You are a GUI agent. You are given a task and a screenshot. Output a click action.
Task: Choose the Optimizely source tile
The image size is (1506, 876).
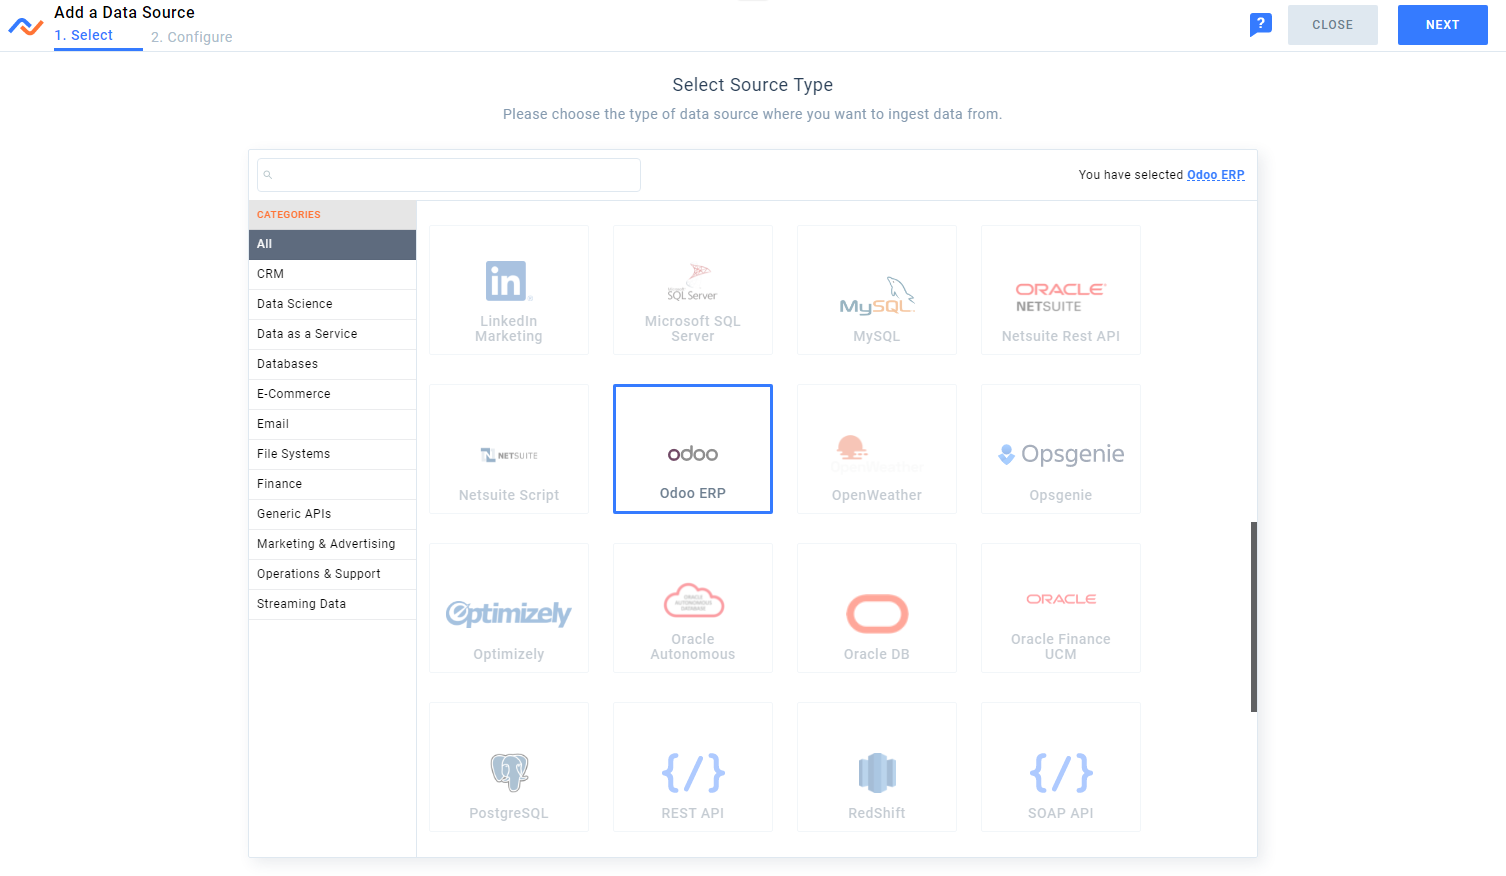(509, 608)
